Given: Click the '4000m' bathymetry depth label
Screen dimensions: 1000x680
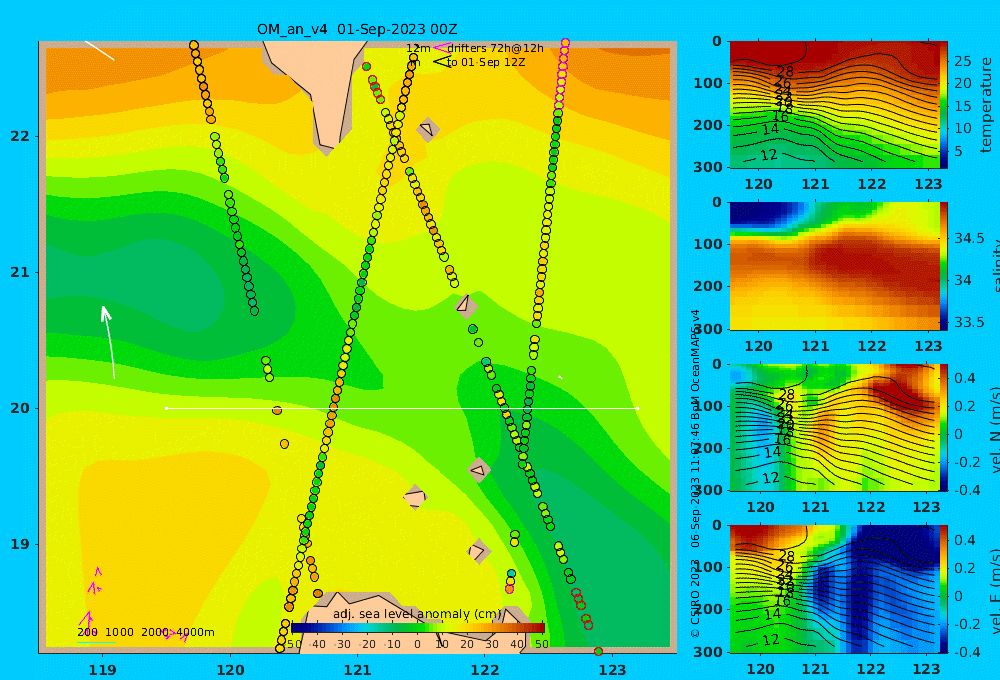Looking at the screenshot, I should [x=195, y=632].
